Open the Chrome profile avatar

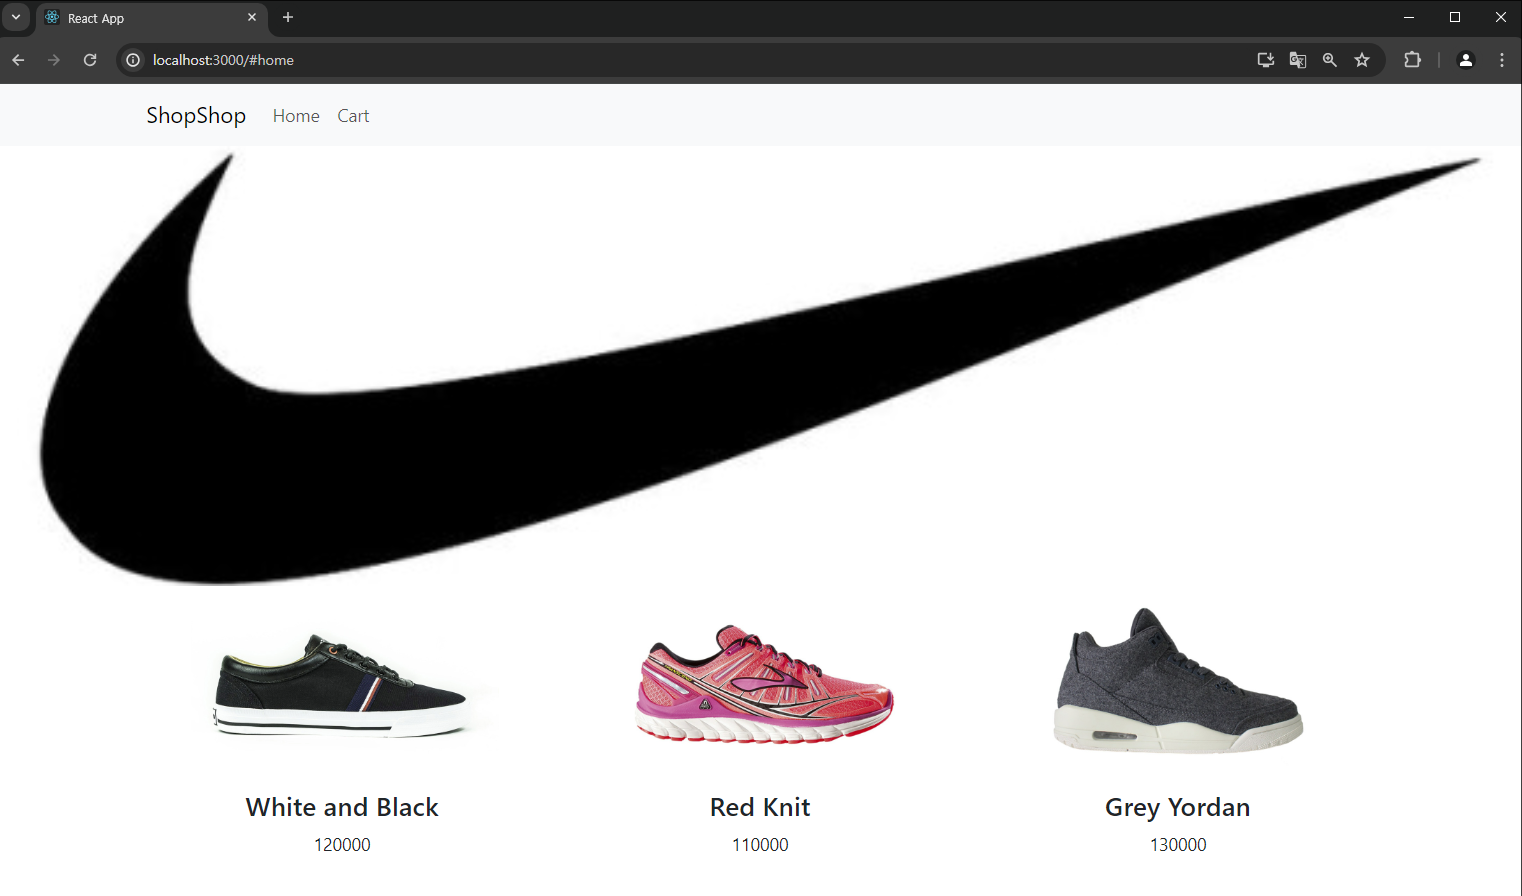(1466, 60)
